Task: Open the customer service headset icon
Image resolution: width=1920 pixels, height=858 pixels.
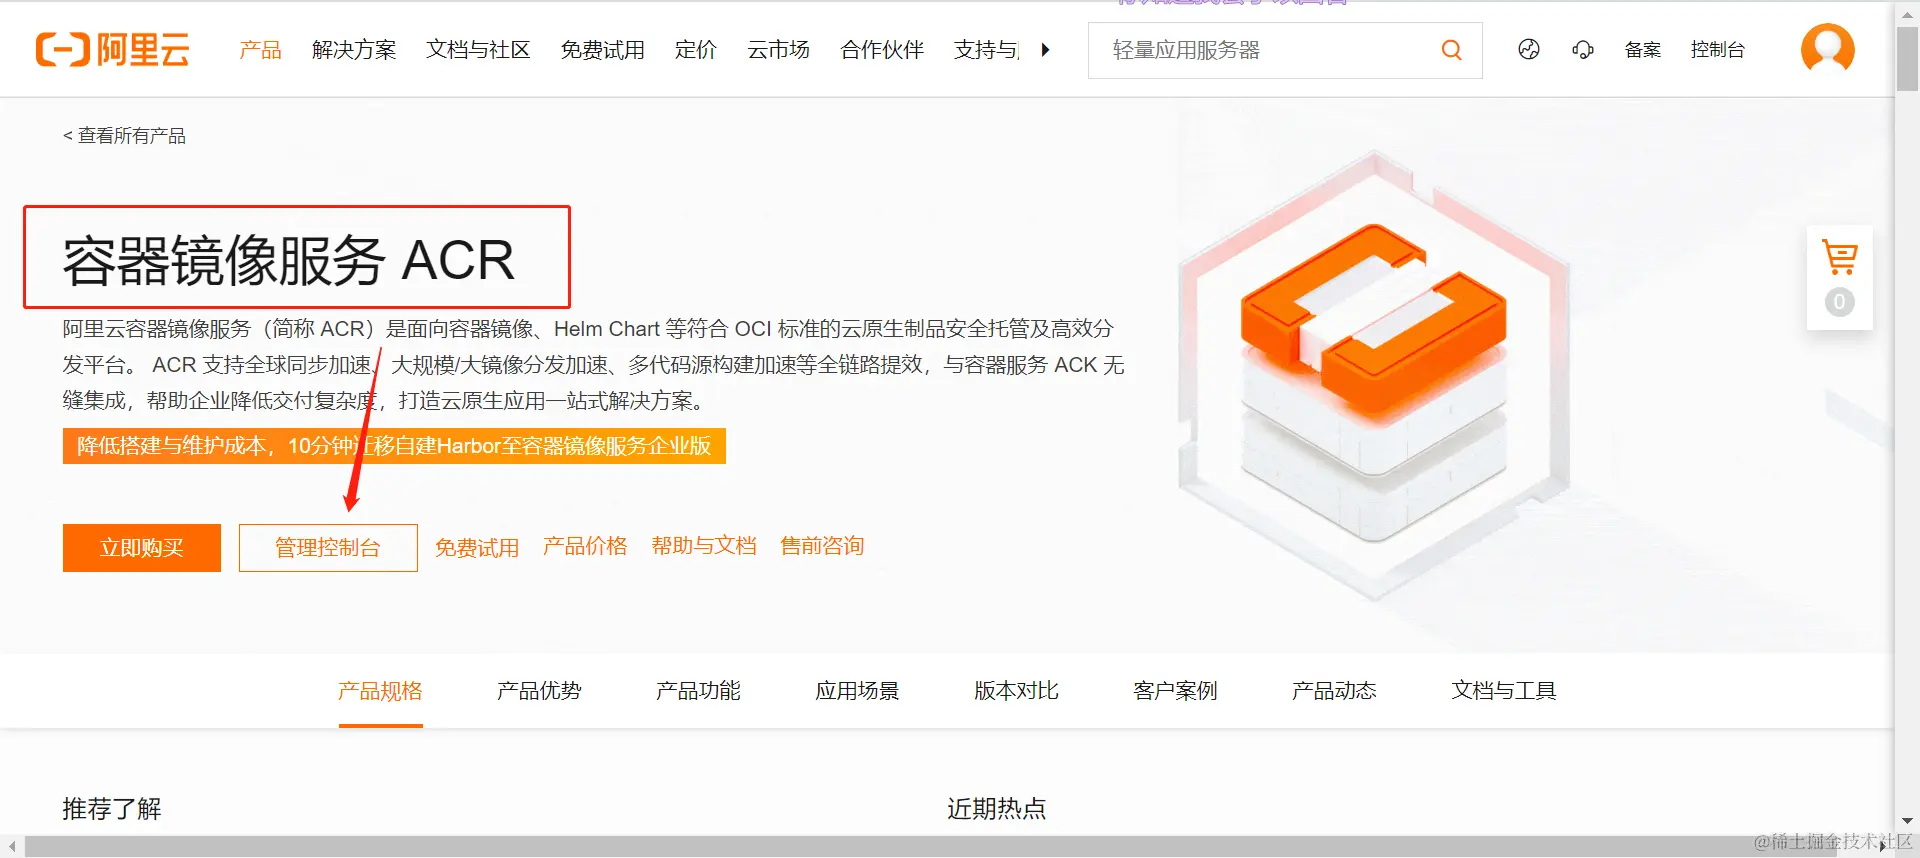Action: click(x=1583, y=49)
